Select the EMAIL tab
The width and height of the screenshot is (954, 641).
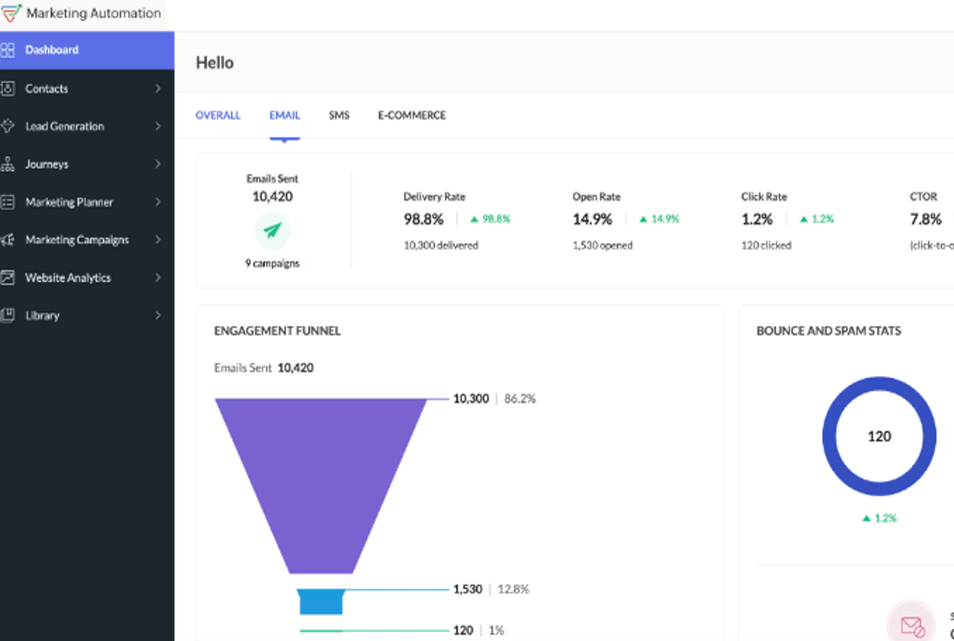click(285, 115)
